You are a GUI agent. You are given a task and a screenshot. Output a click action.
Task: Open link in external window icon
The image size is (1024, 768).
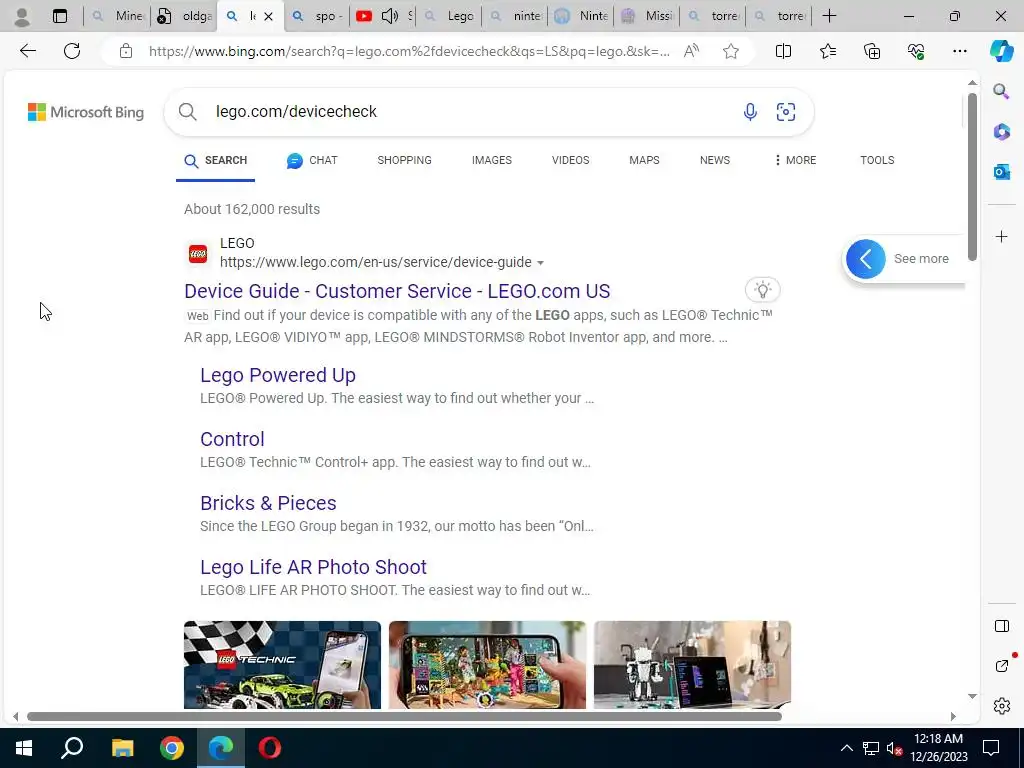[x=1001, y=666]
